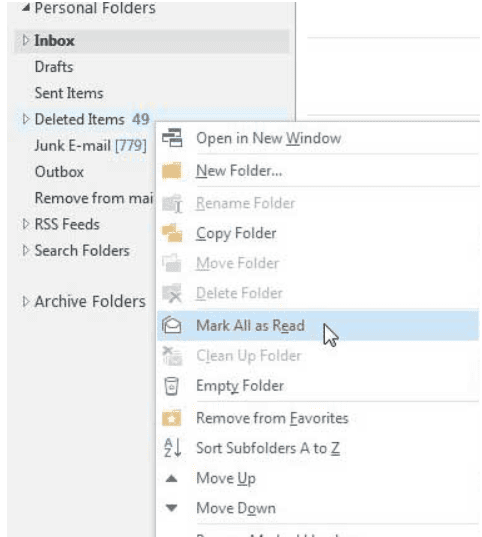
Task: Expand the RSS Feeds tree arrow
Action: 25,224
